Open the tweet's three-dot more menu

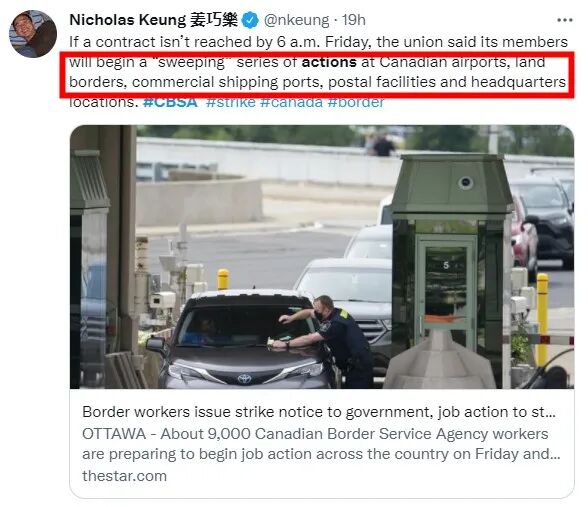565,20
